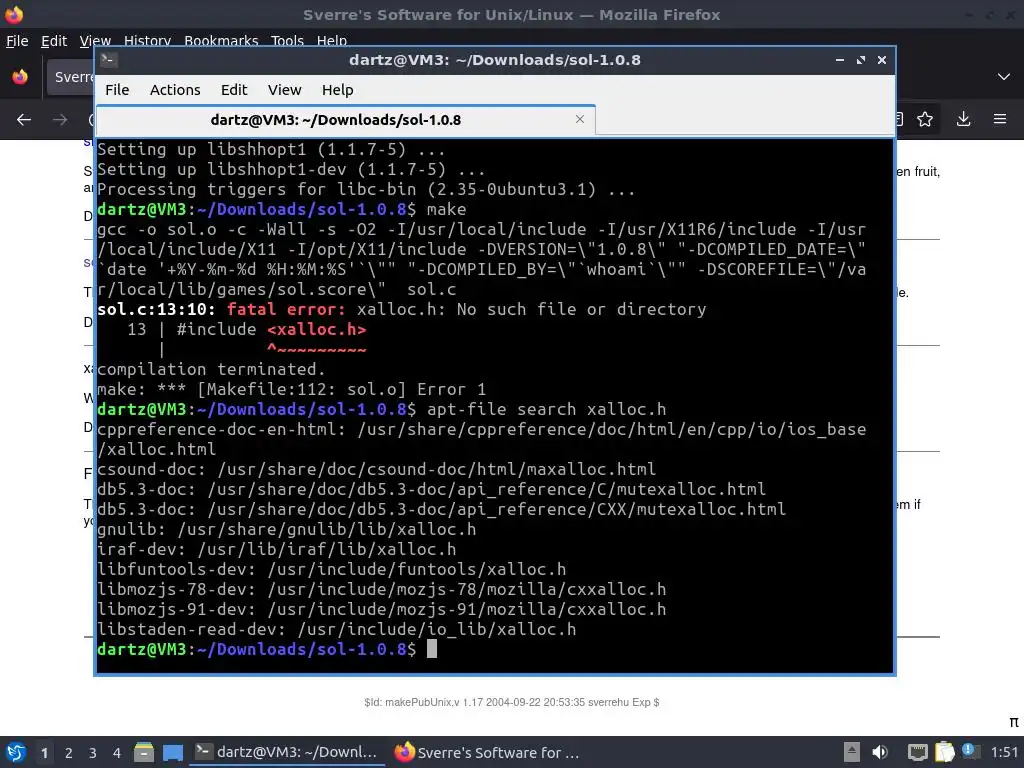The width and height of the screenshot is (1024, 768).
Task: Open the terminal Help menu
Action: 338,89
